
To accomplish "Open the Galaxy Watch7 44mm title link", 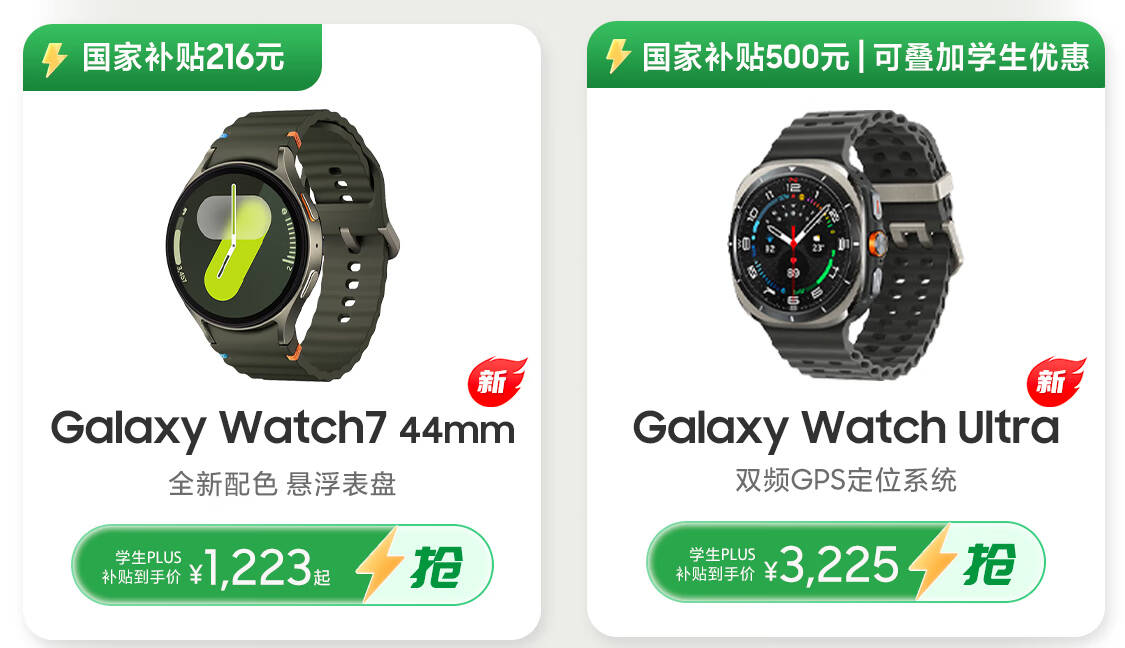I will tap(283, 429).
